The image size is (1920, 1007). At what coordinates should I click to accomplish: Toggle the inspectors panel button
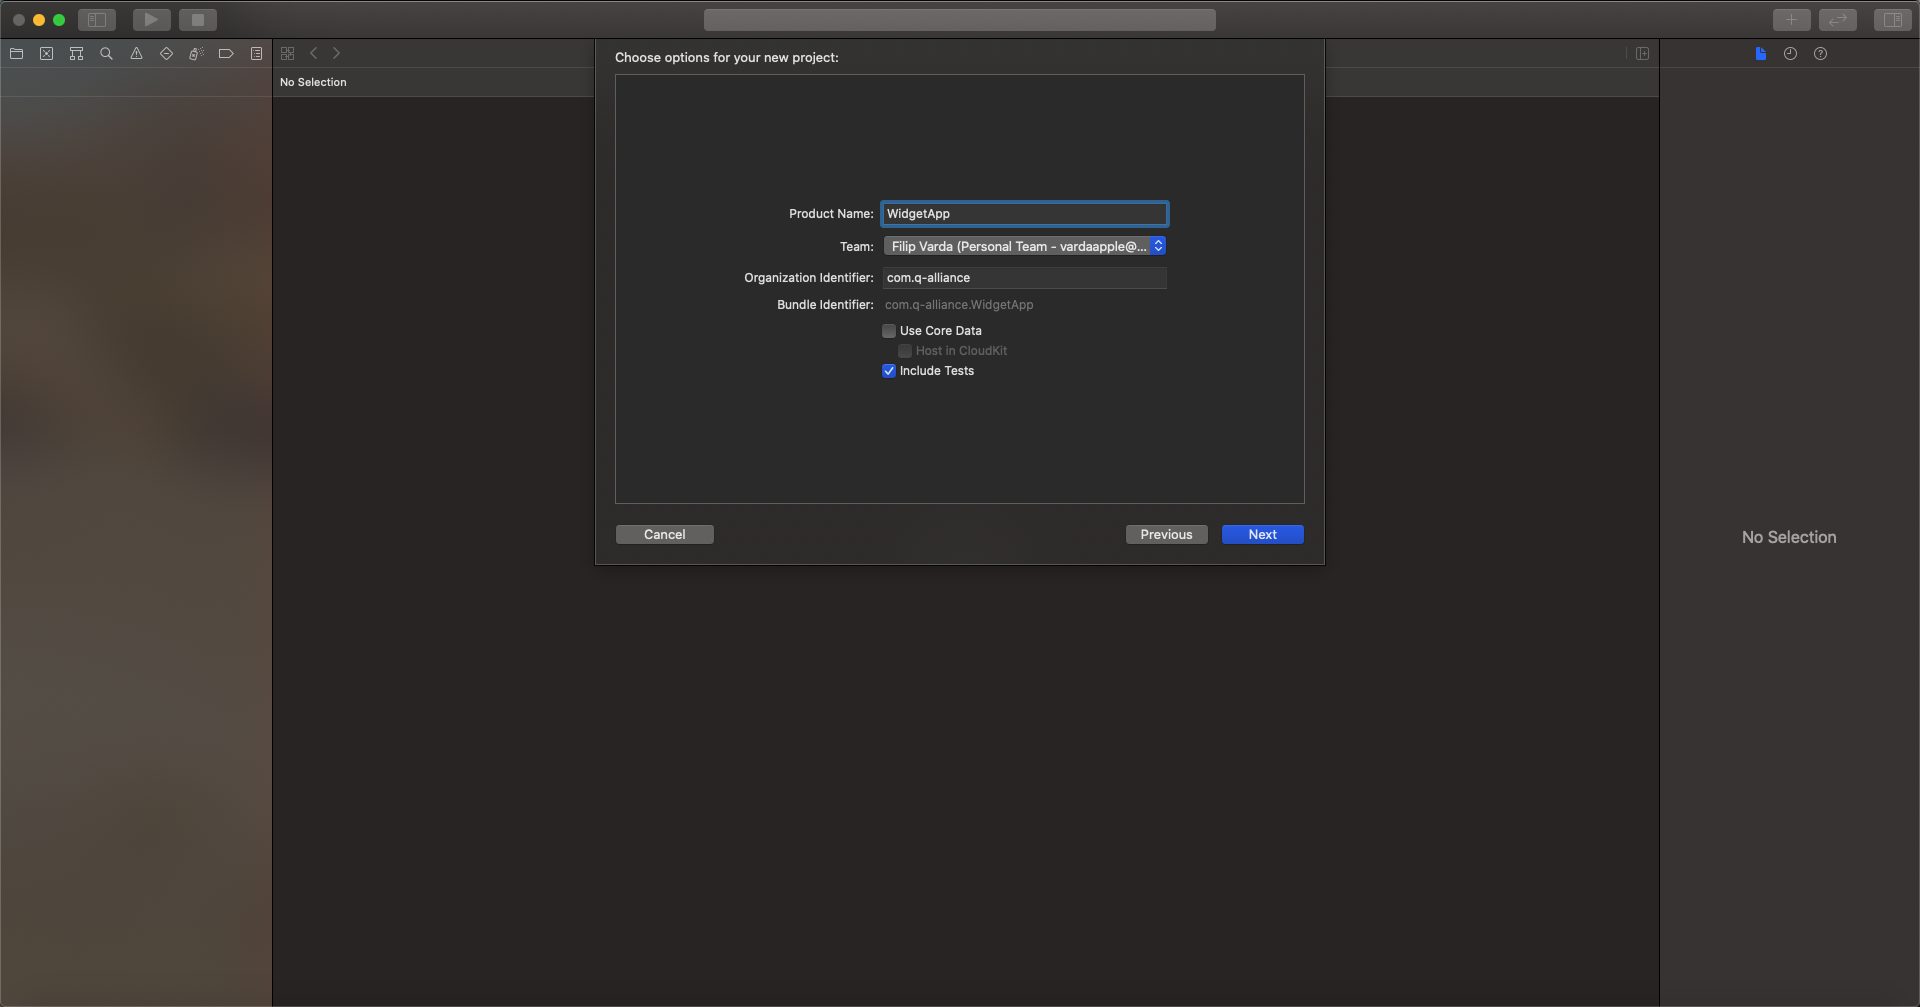click(x=1892, y=20)
